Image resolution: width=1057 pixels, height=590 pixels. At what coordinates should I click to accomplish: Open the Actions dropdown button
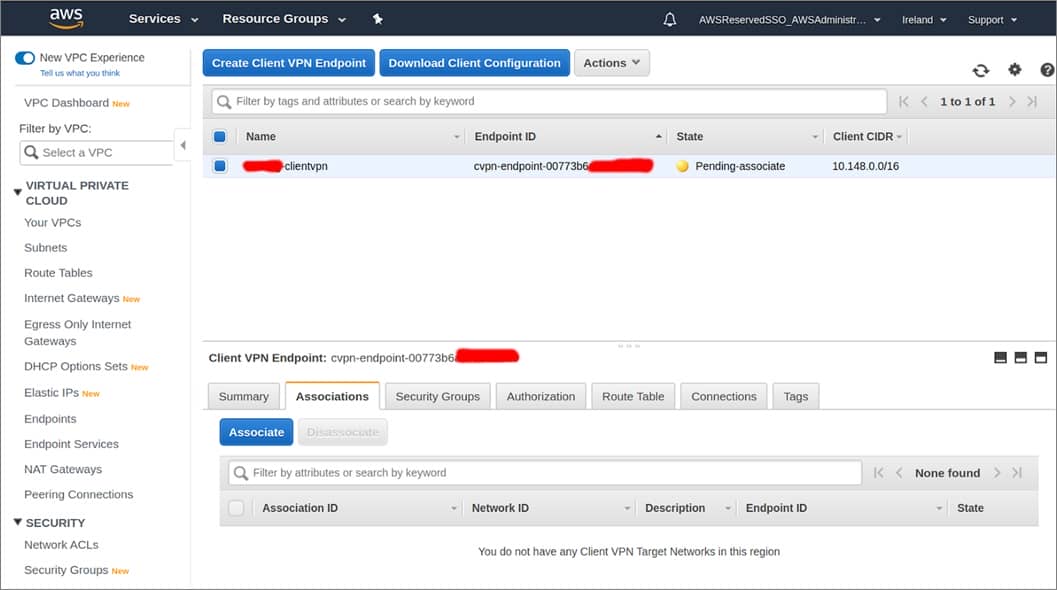point(611,63)
